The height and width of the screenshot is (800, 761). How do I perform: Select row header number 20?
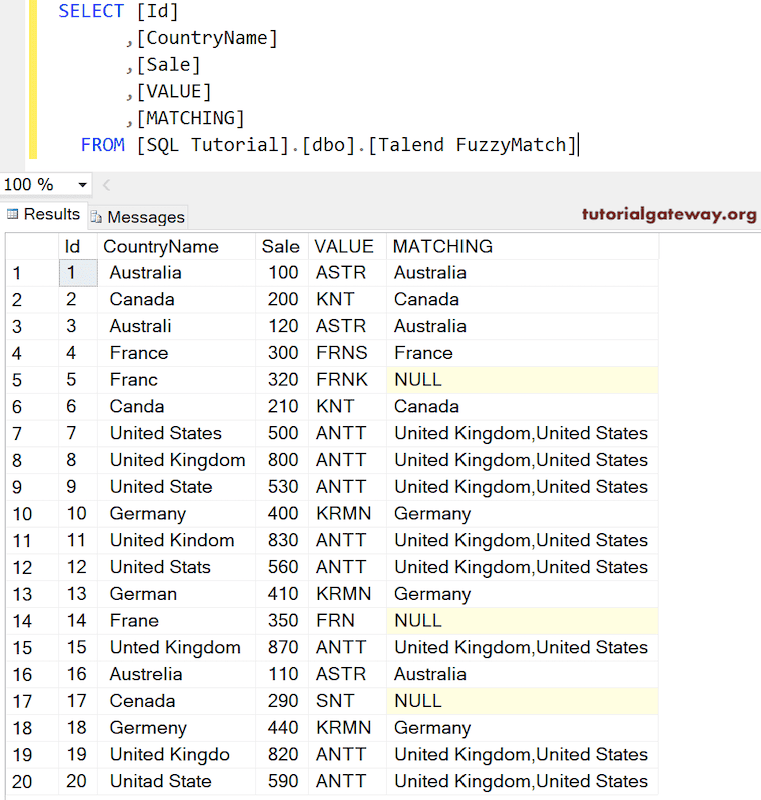[x=32, y=781]
